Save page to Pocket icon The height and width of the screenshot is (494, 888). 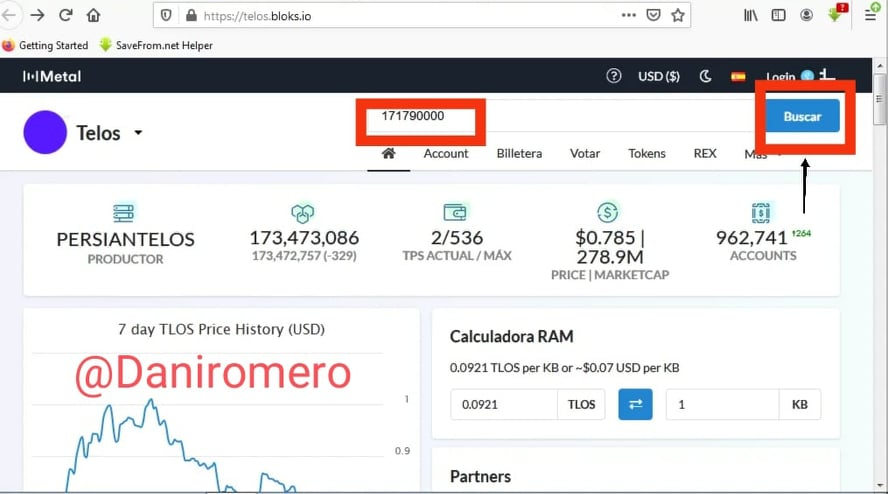click(x=654, y=15)
